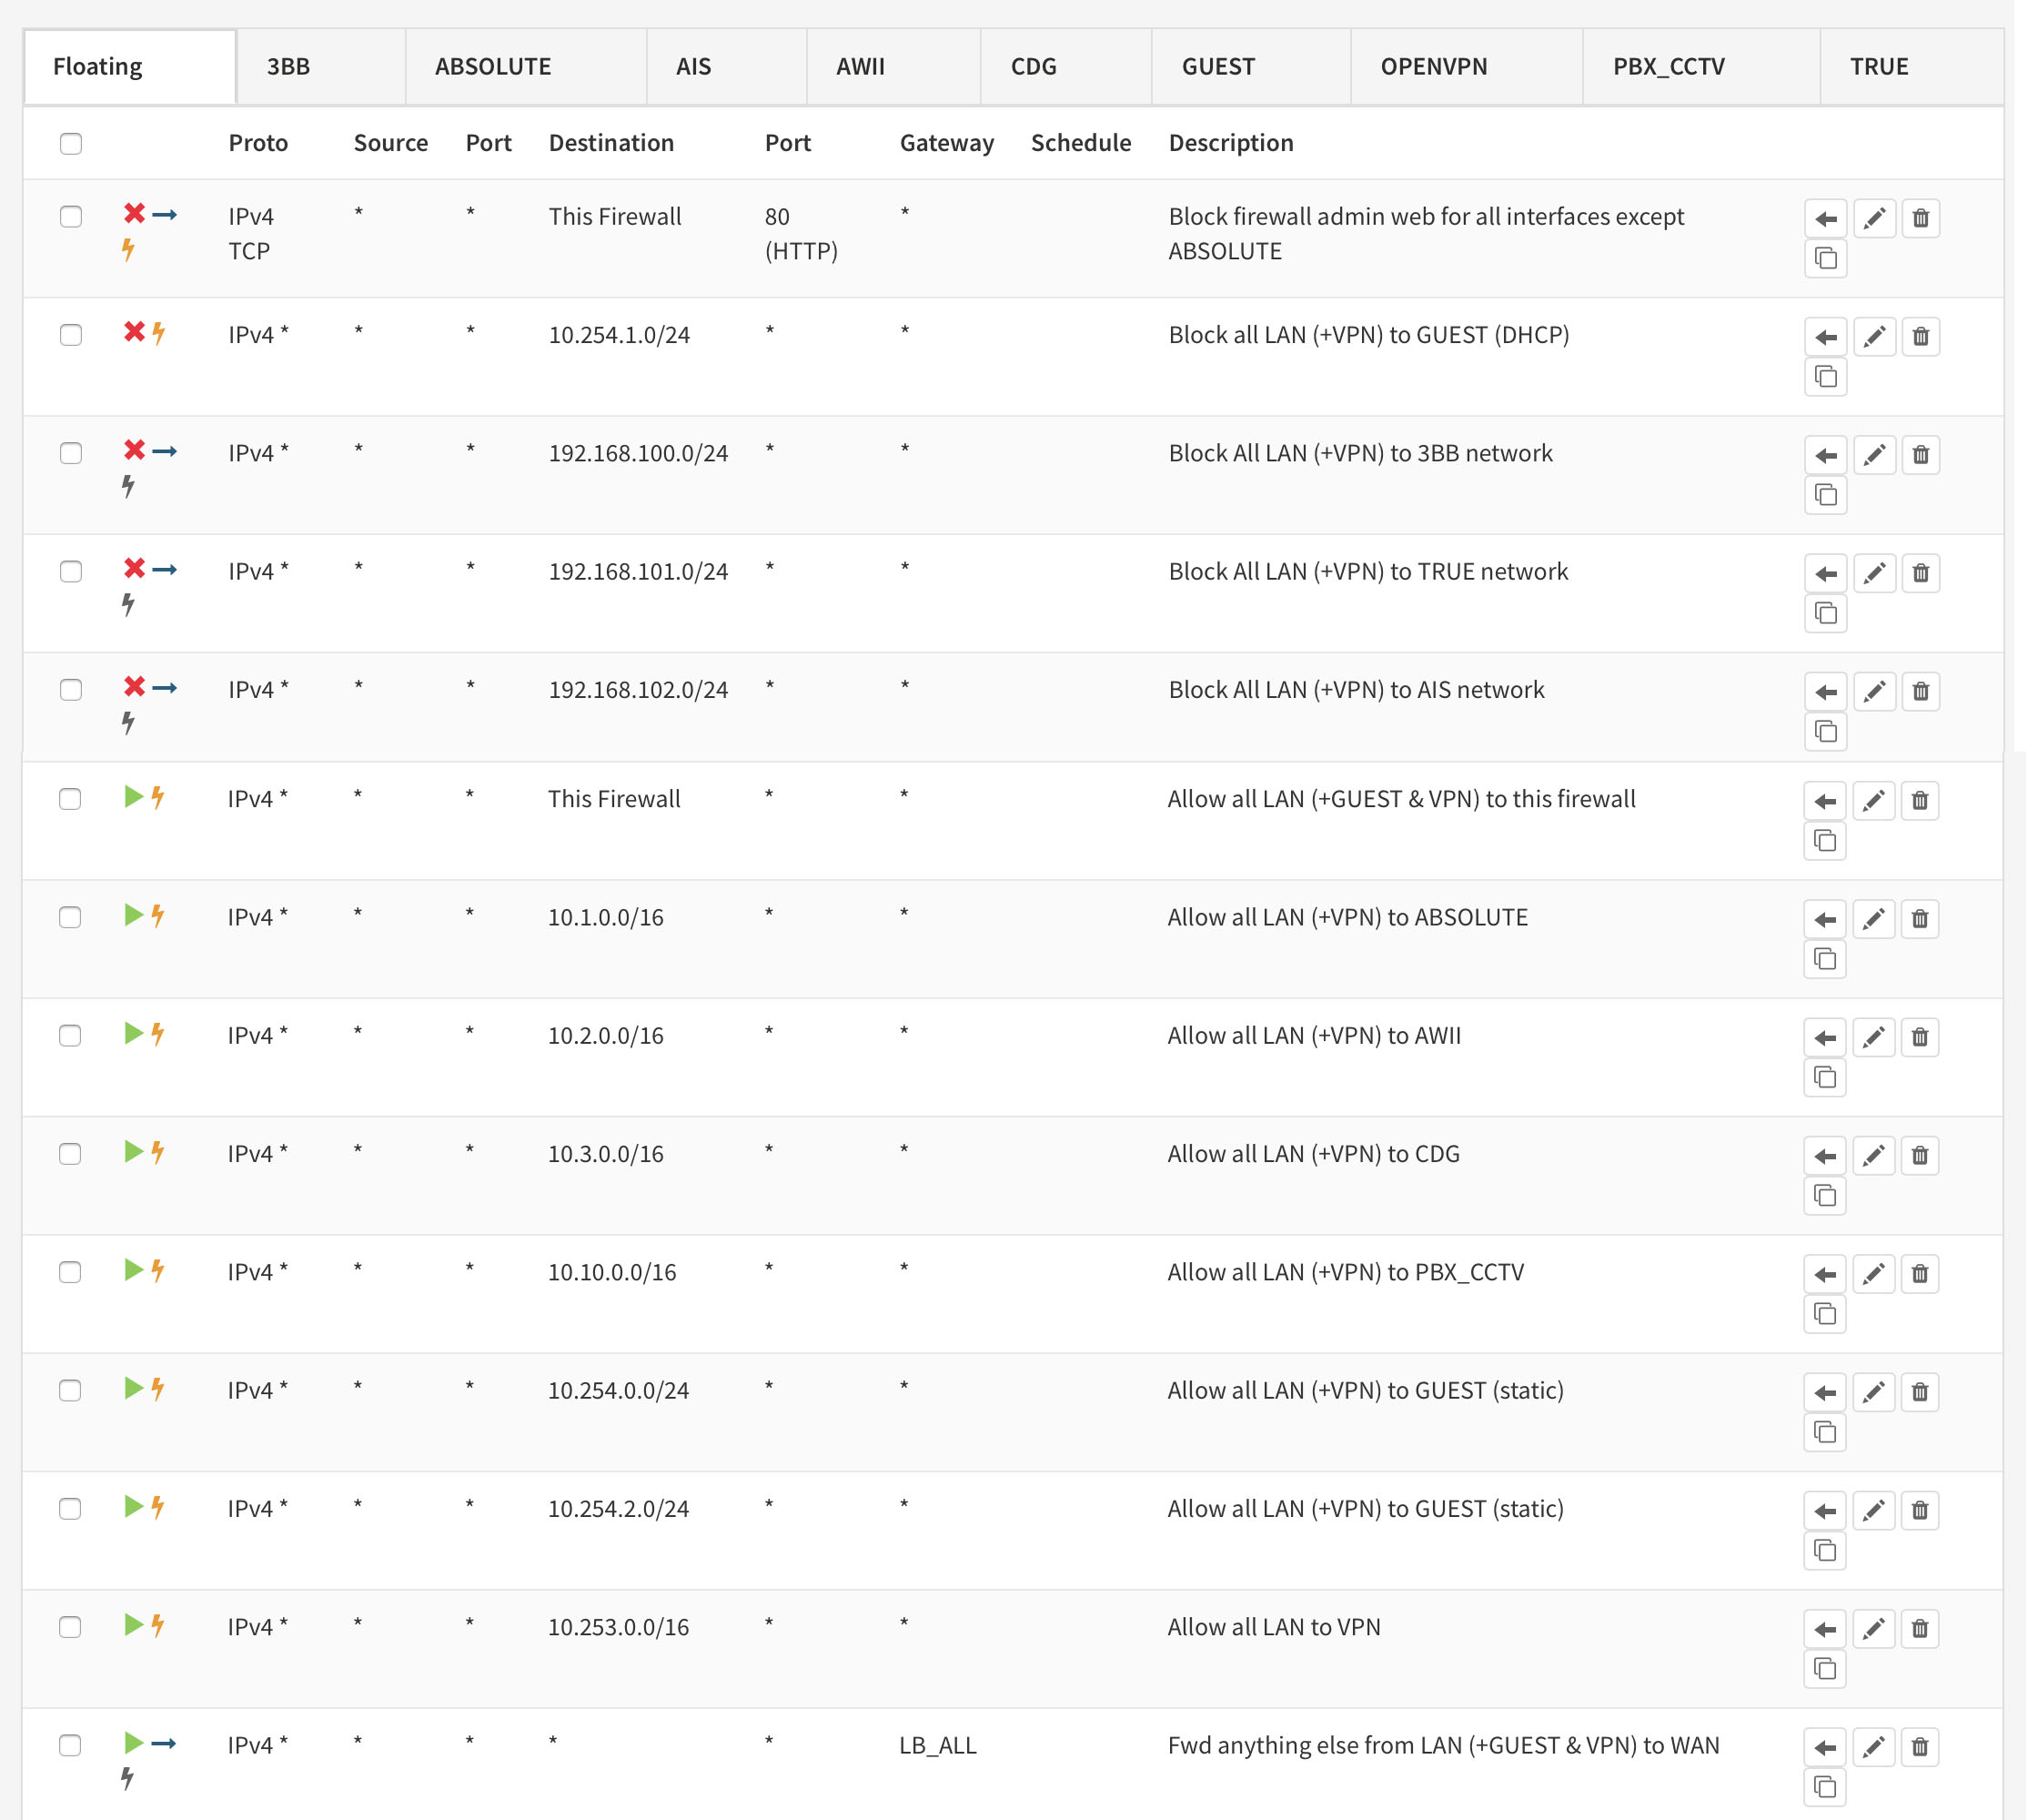Click the green pass icon of the 10.2.0.0/16 rule
2028x1820 pixels.
tap(132, 1033)
